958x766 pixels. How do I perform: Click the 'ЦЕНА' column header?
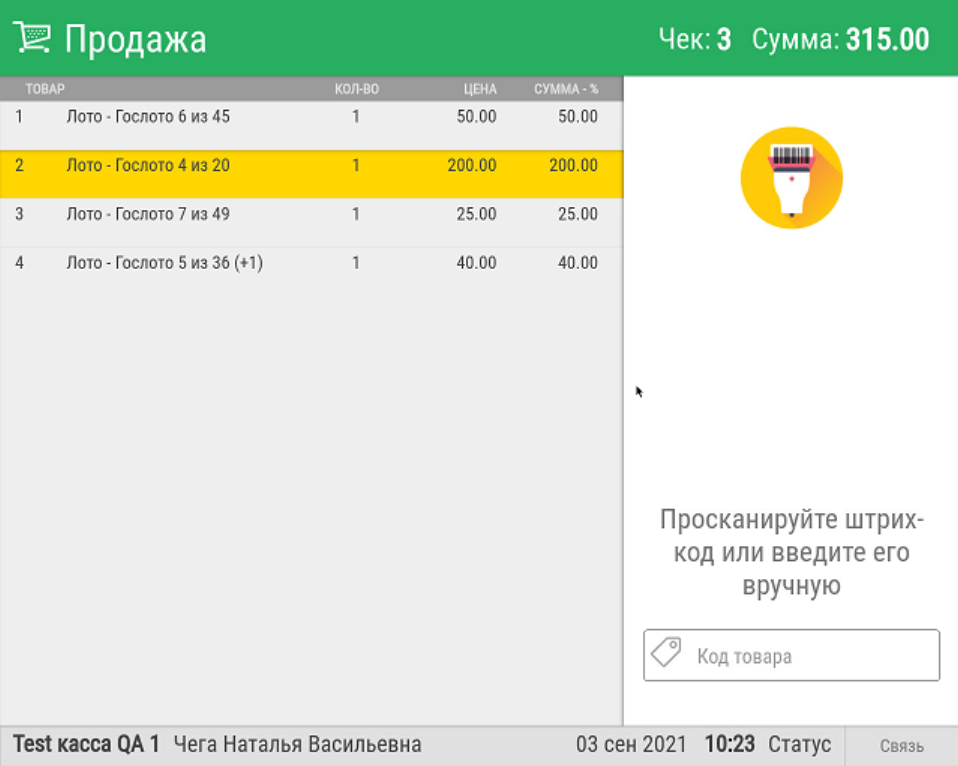pos(480,89)
